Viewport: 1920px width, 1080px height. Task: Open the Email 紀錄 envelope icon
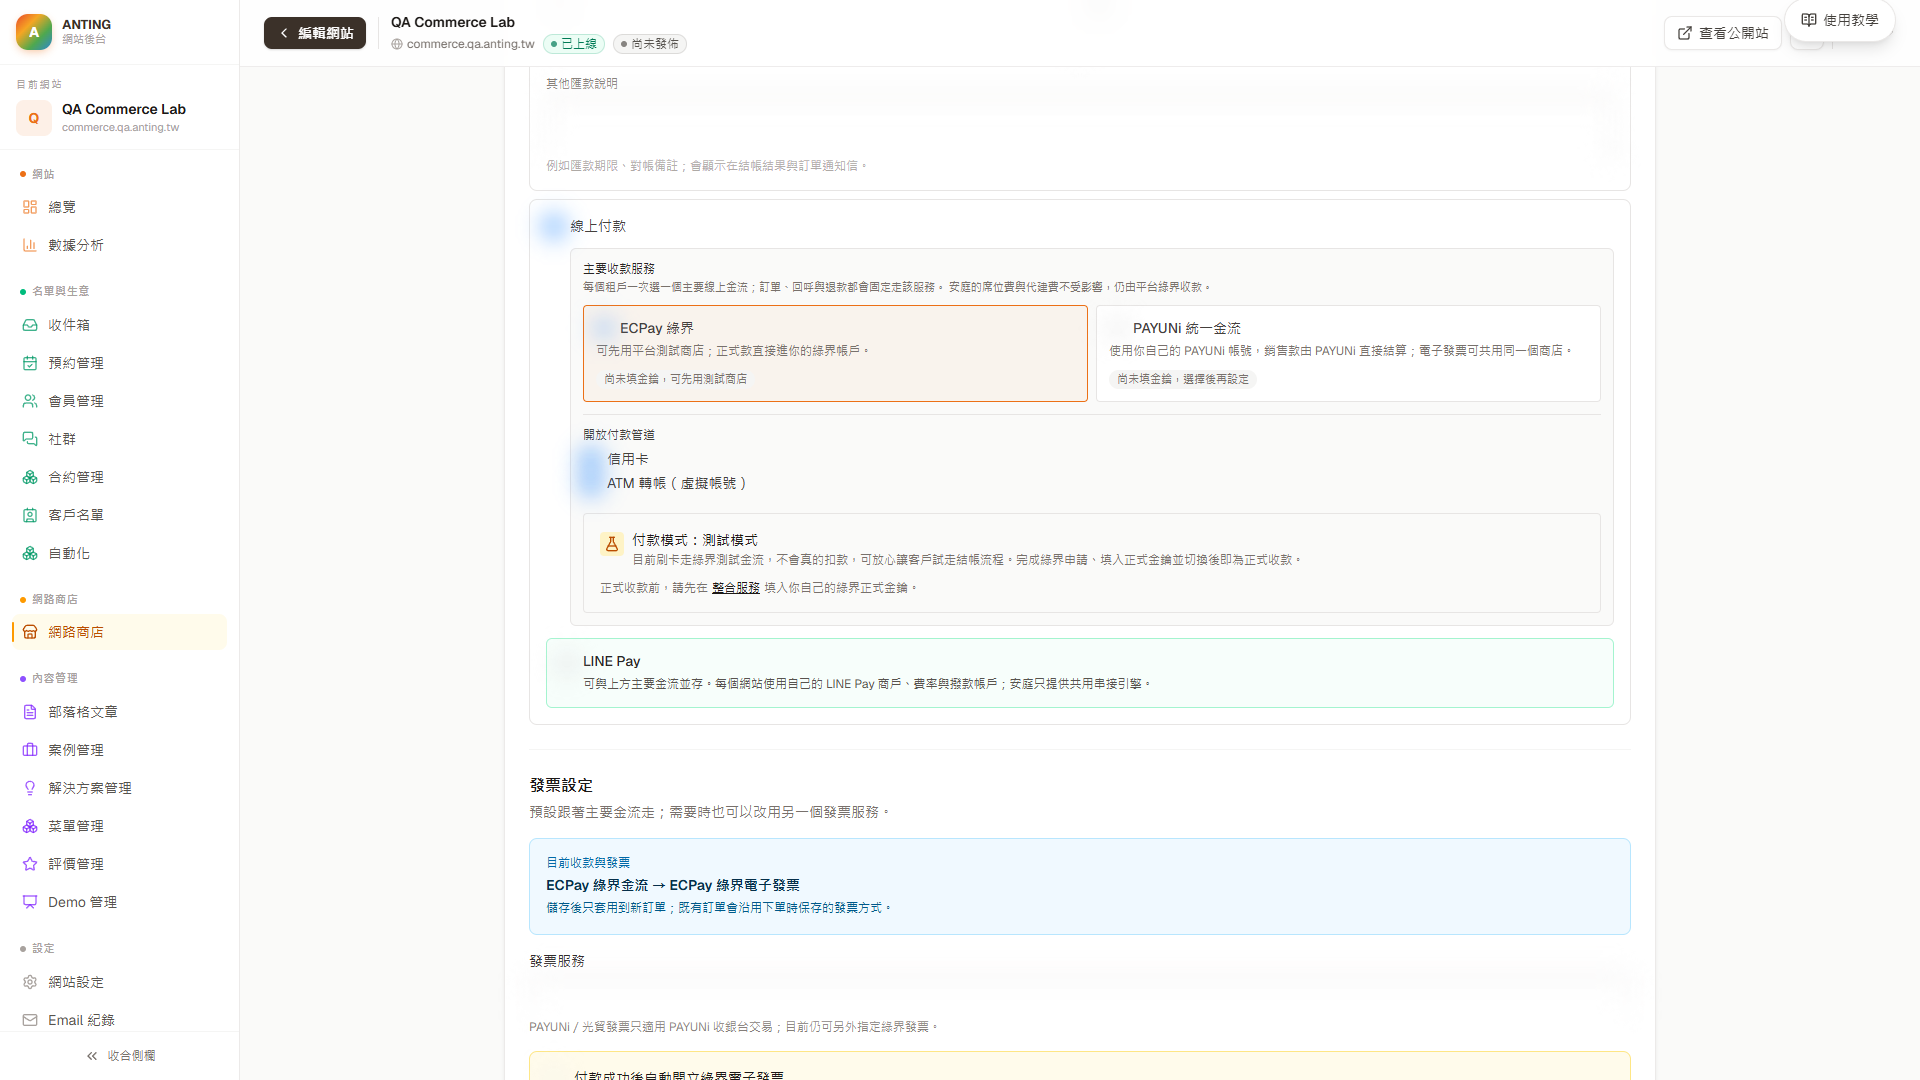coord(30,1020)
